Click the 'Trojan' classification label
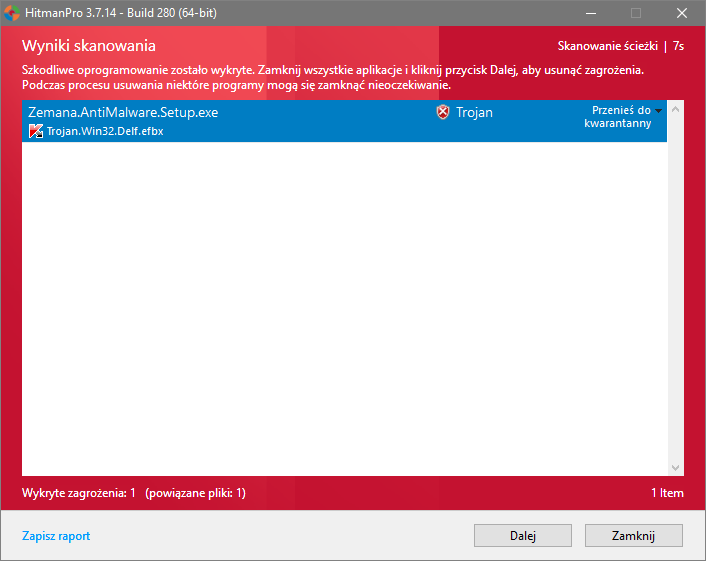Viewport: 706px width, 561px height. pos(474,113)
